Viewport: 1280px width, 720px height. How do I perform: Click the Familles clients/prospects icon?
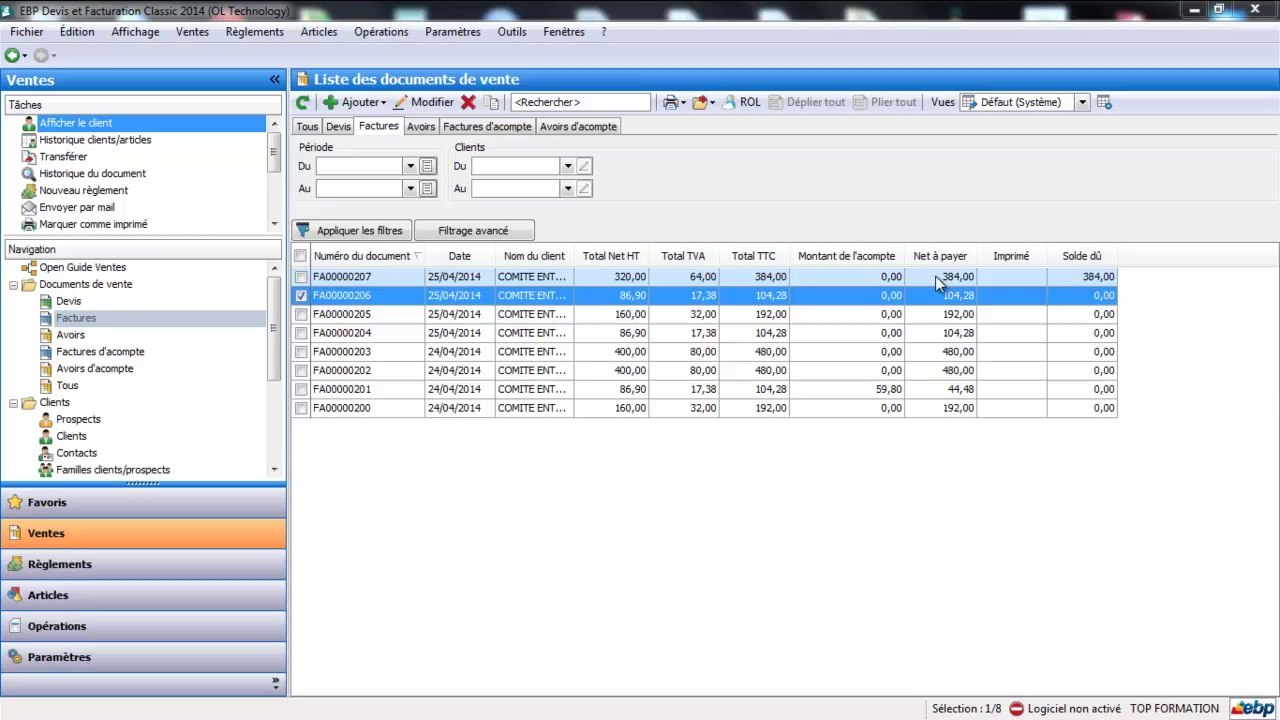coord(46,470)
